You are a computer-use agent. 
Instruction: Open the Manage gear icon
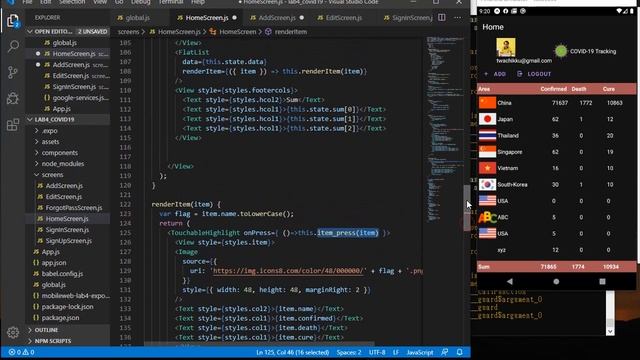click(13, 333)
